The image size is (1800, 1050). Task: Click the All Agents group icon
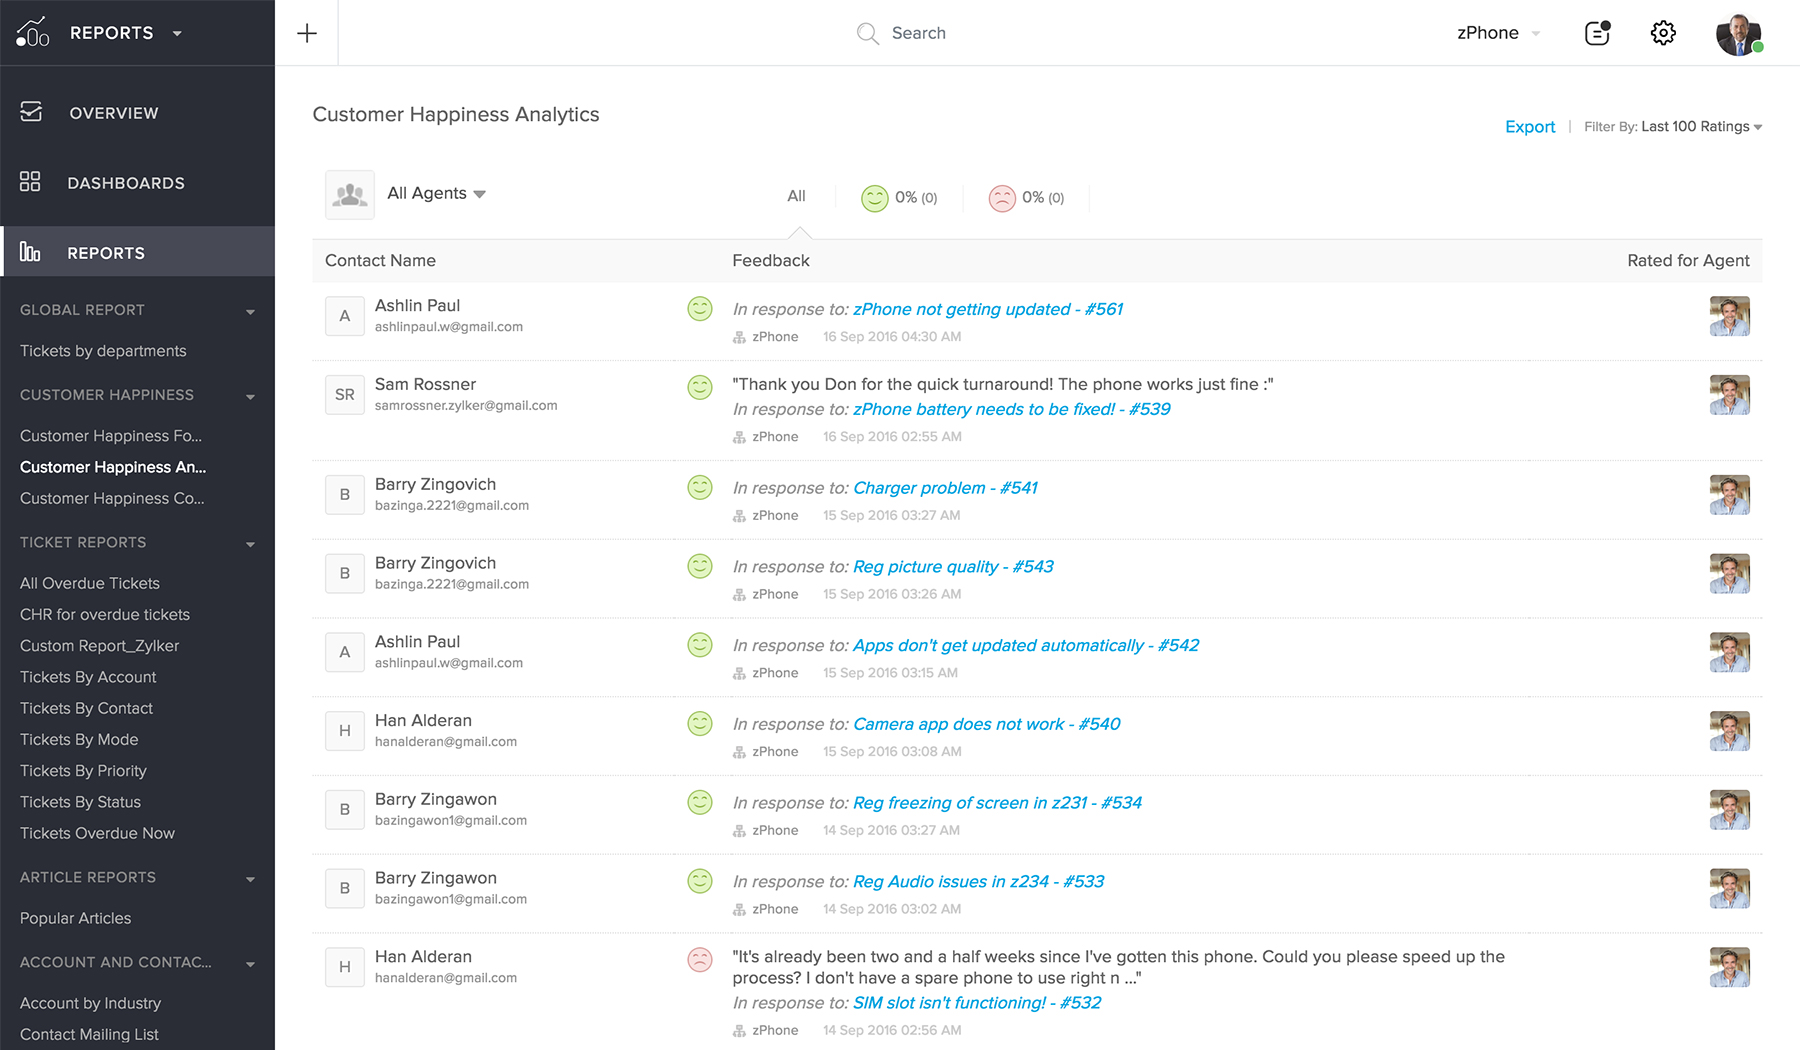[x=349, y=194]
